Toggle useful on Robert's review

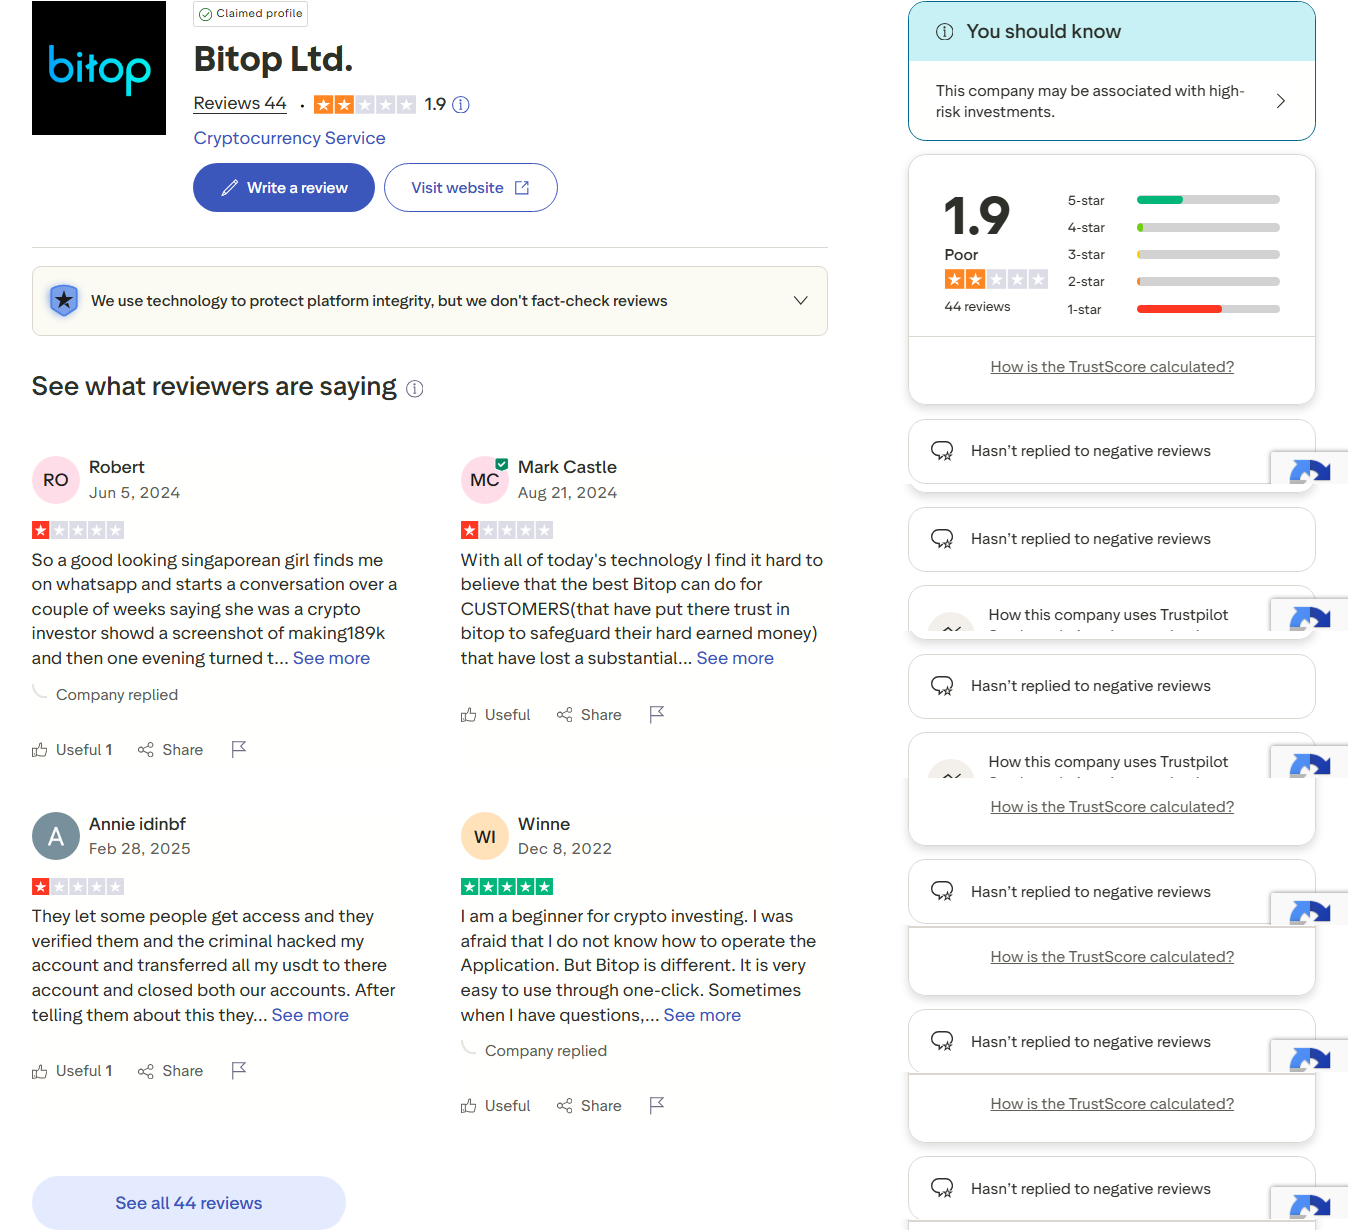[72, 750]
